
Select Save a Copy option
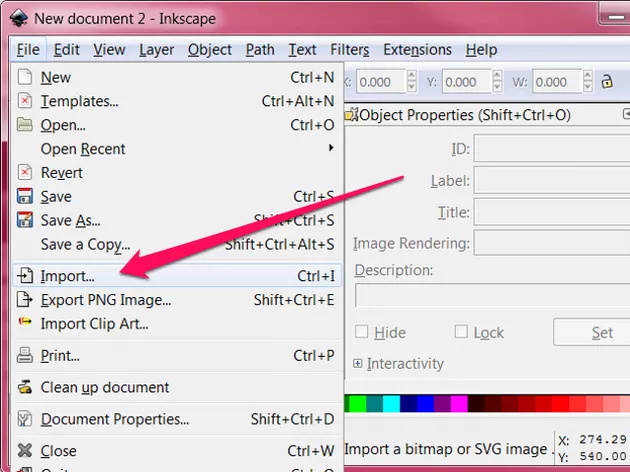pos(85,244)
